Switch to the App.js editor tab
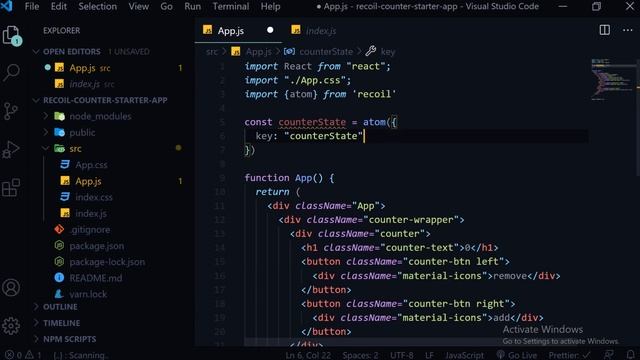This screenshot has height=360, width=640. (x=238, y=31)
